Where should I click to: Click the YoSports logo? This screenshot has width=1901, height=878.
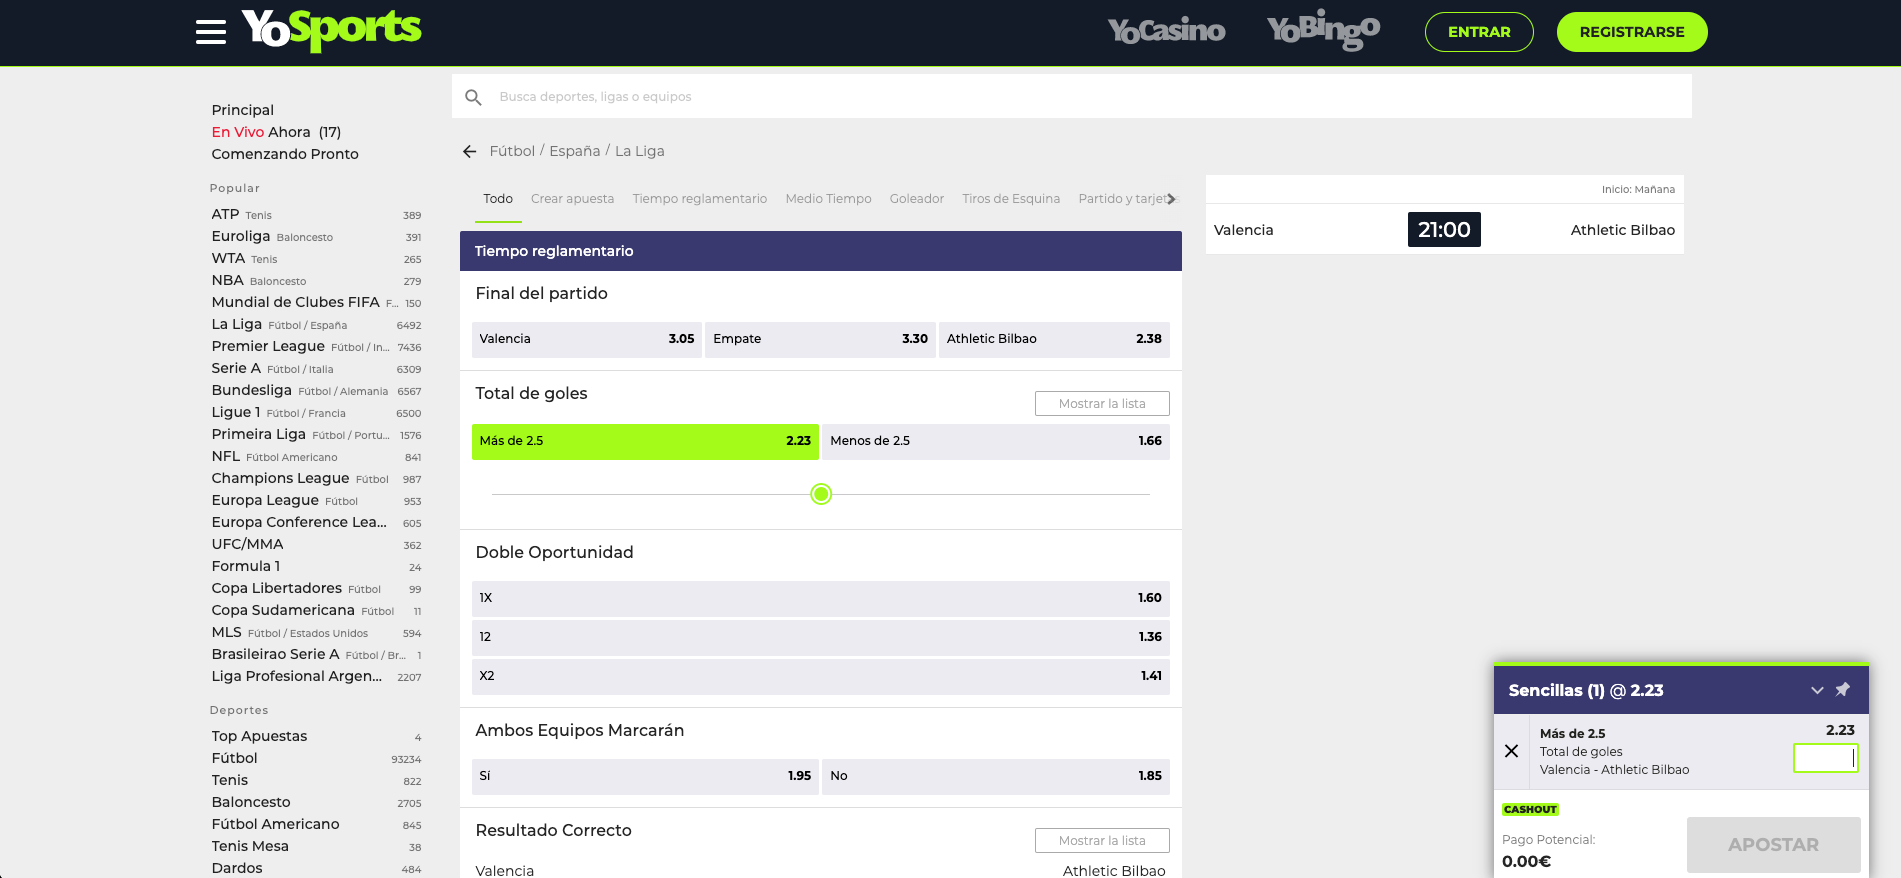click(x=331, y=29)
